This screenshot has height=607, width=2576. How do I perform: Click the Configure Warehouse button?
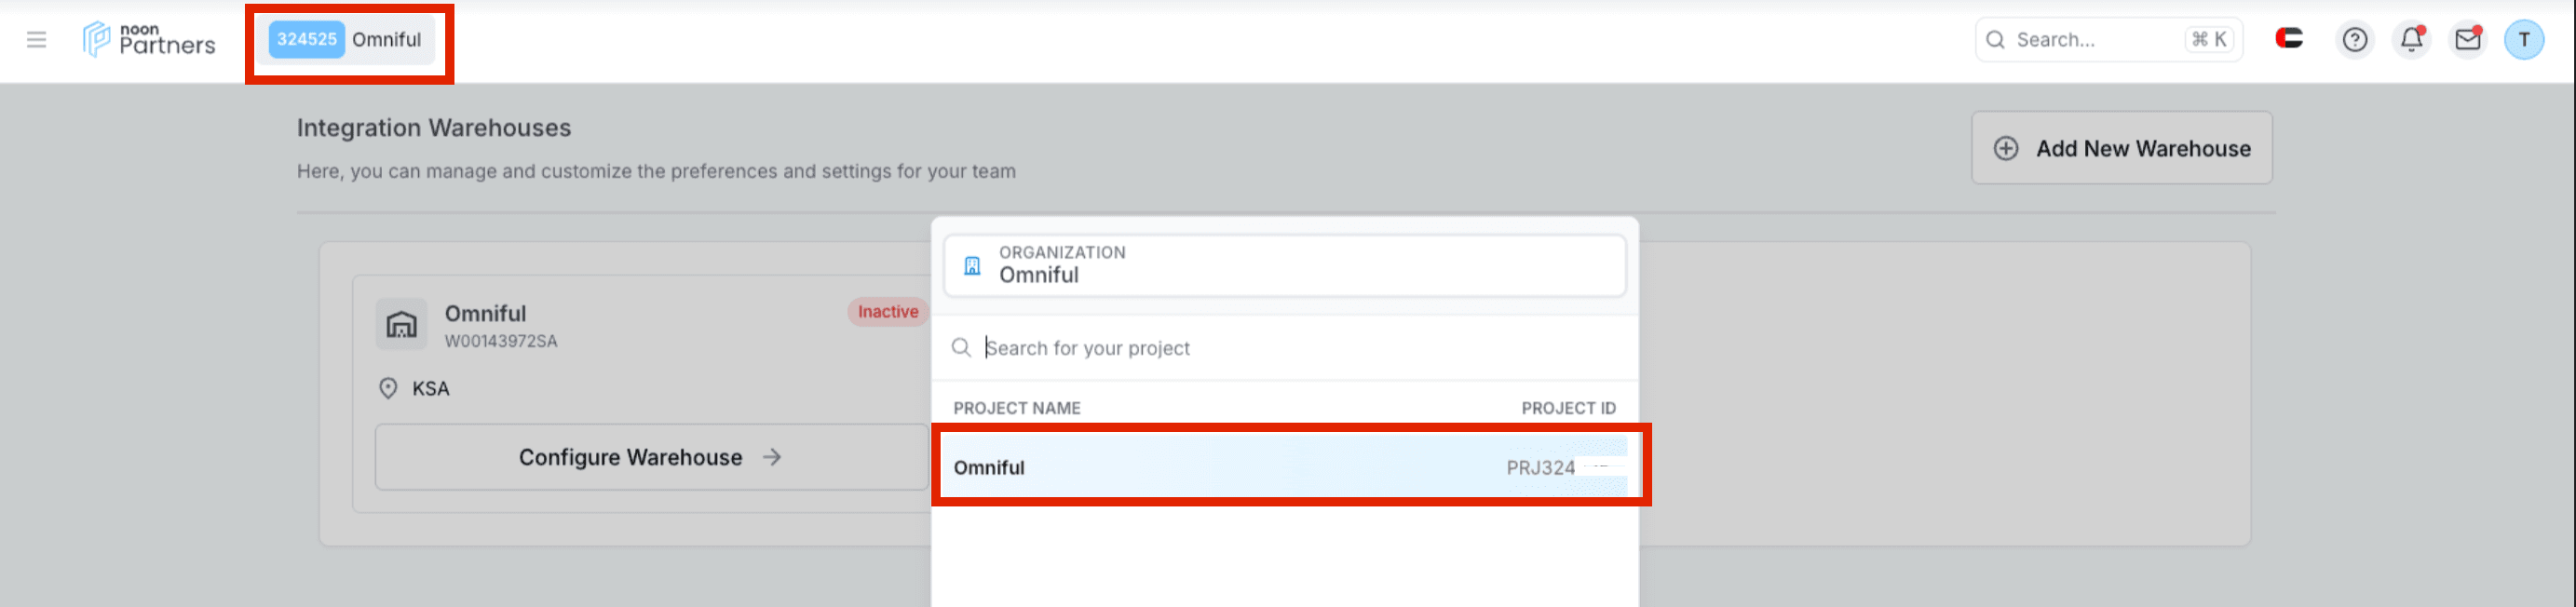click(650, 457)
